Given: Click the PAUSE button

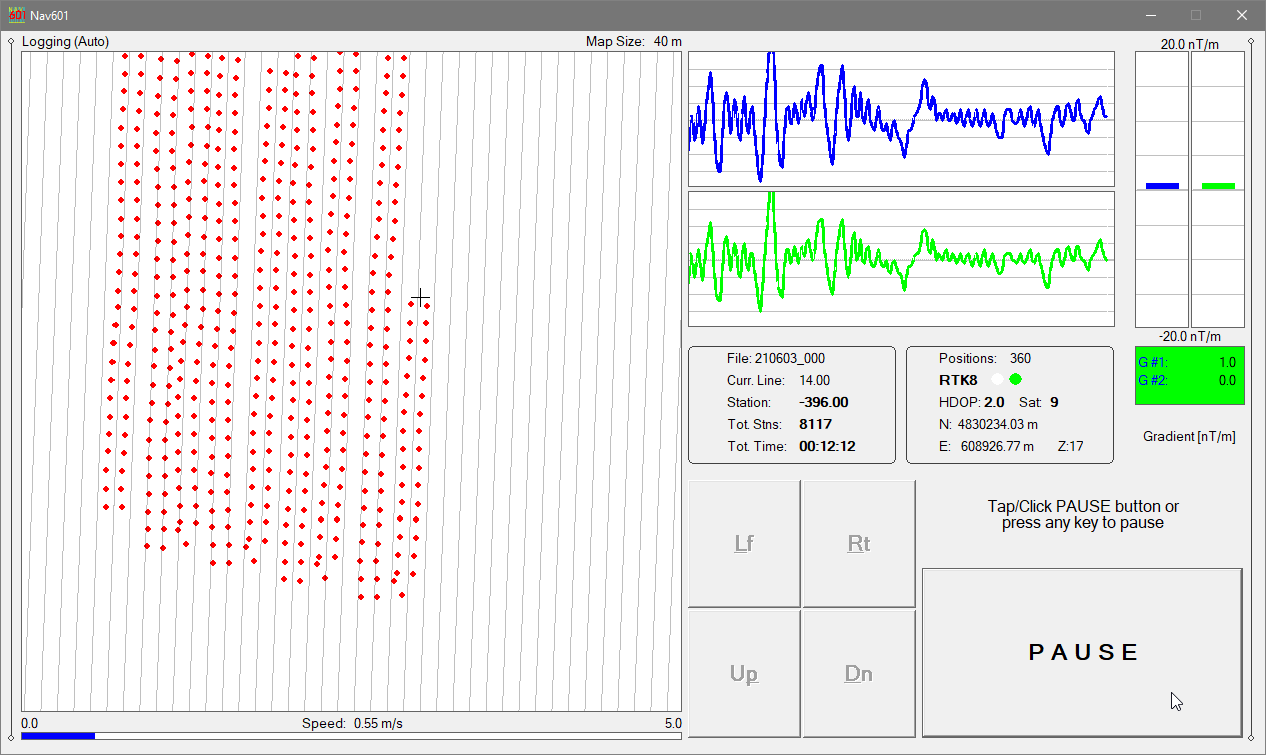Looking at the screenshot, I should (1082, 652).
